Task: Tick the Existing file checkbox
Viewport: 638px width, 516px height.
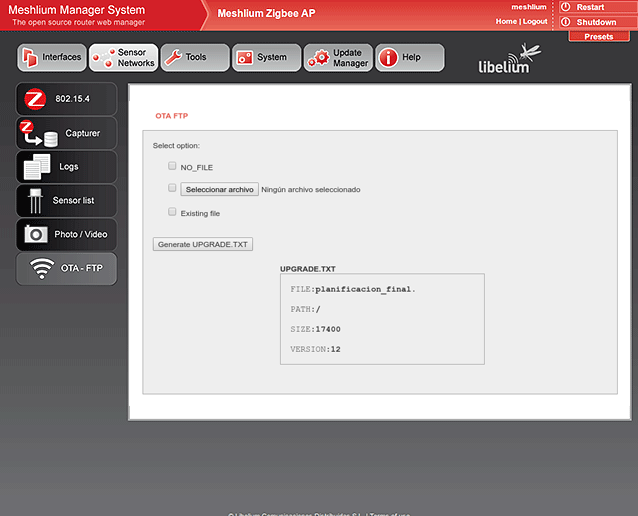Action: [x=172, y=212]
